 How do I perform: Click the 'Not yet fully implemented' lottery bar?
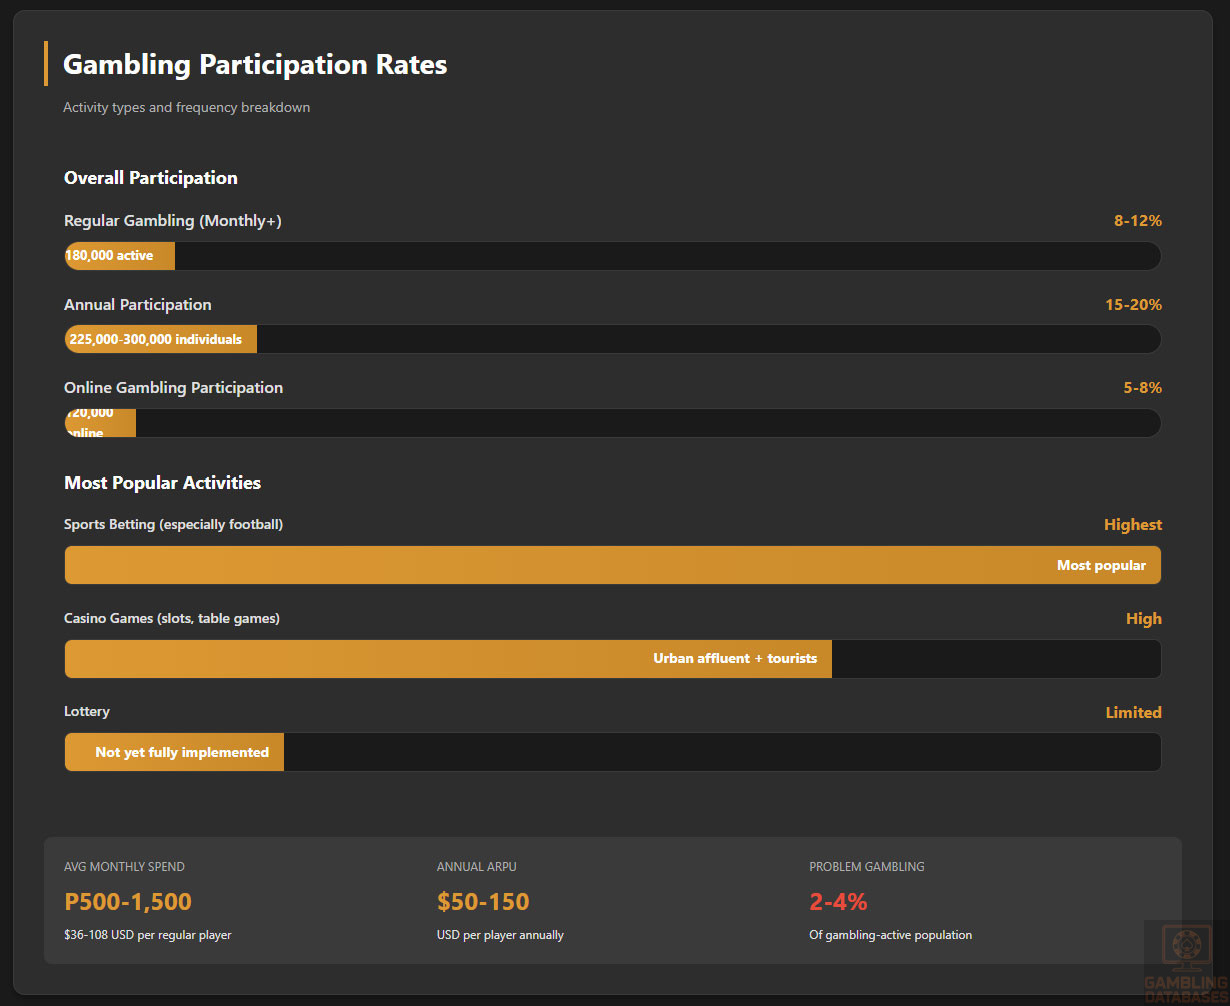[174, 752]
